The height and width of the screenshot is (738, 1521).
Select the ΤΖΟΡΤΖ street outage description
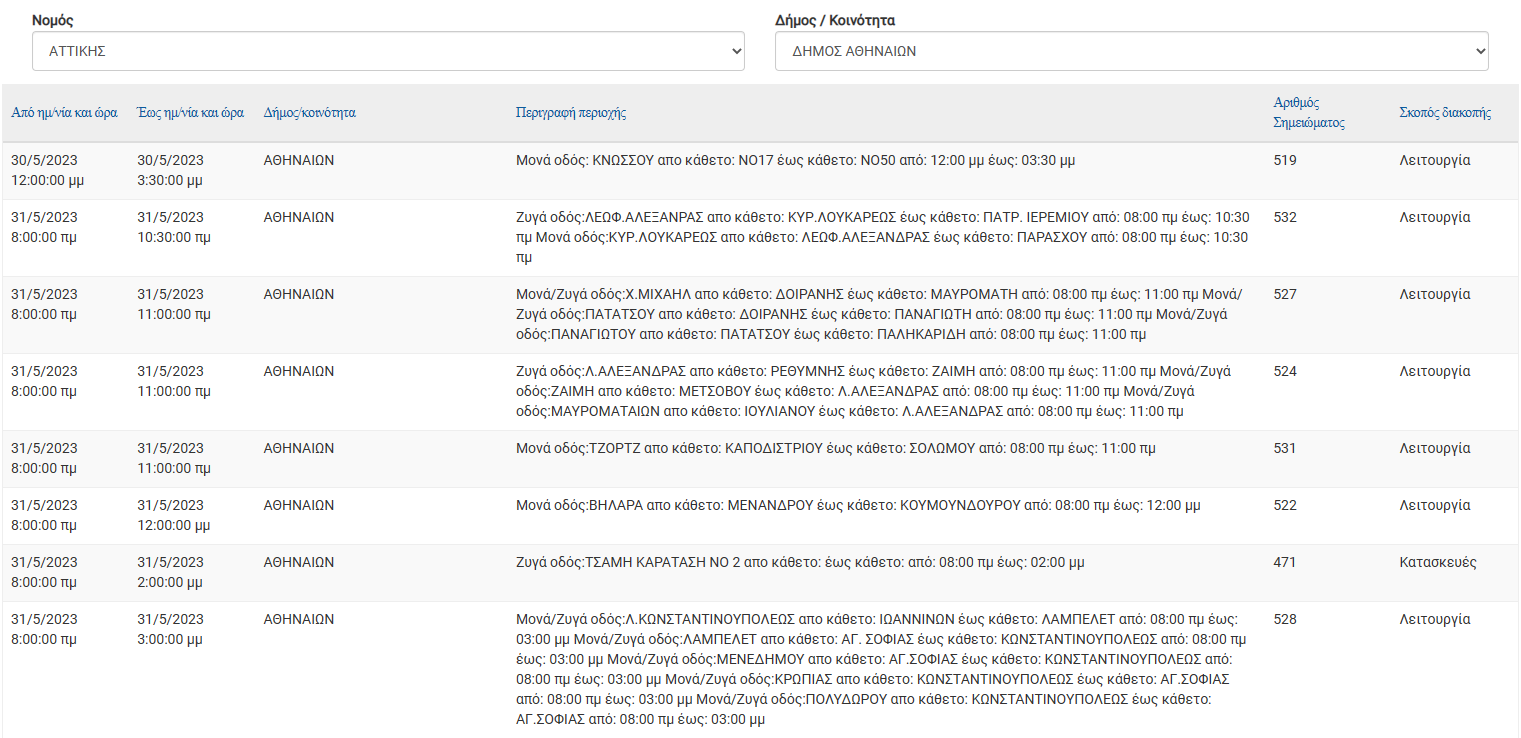835,449
